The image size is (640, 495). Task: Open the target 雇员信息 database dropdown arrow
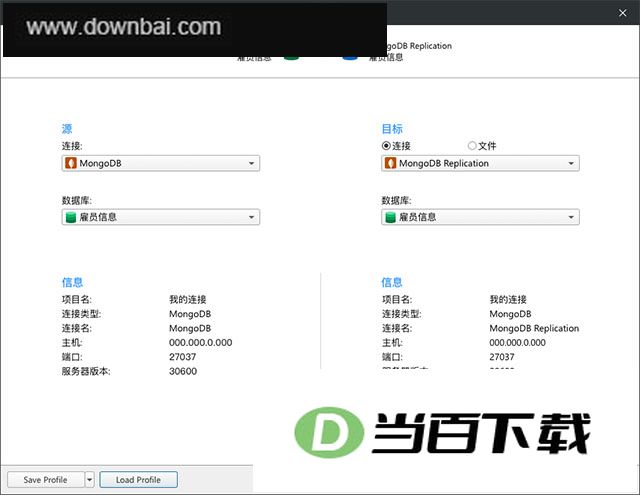(571, 217)
